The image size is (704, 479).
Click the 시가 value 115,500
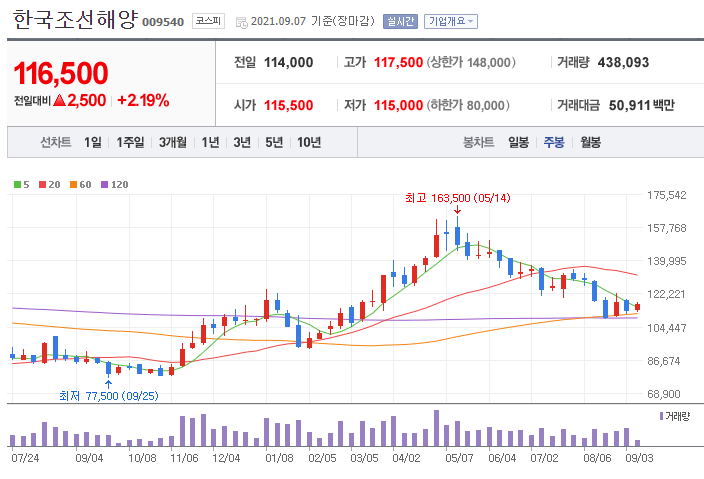coord(288,105)
